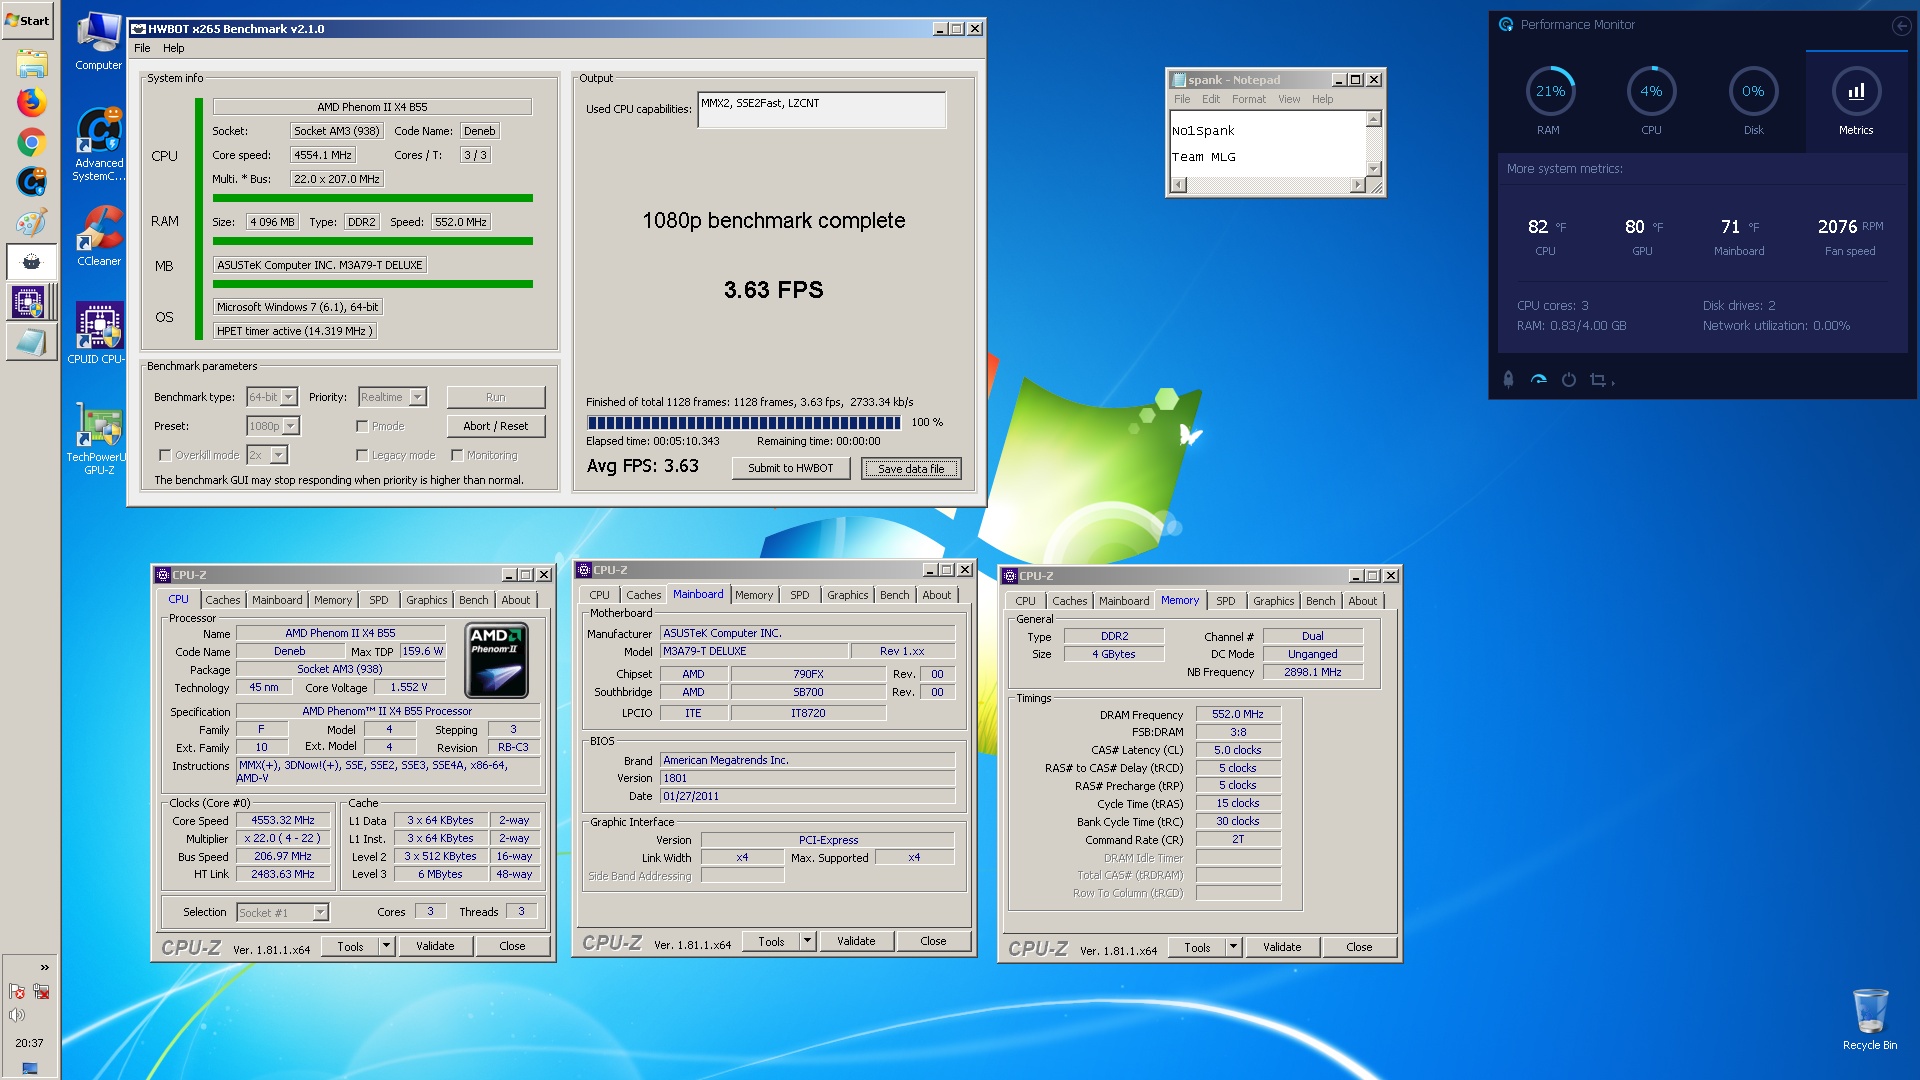
Task: Click Validate in CPU-Z Memory window
Action: pos(1282,947)
